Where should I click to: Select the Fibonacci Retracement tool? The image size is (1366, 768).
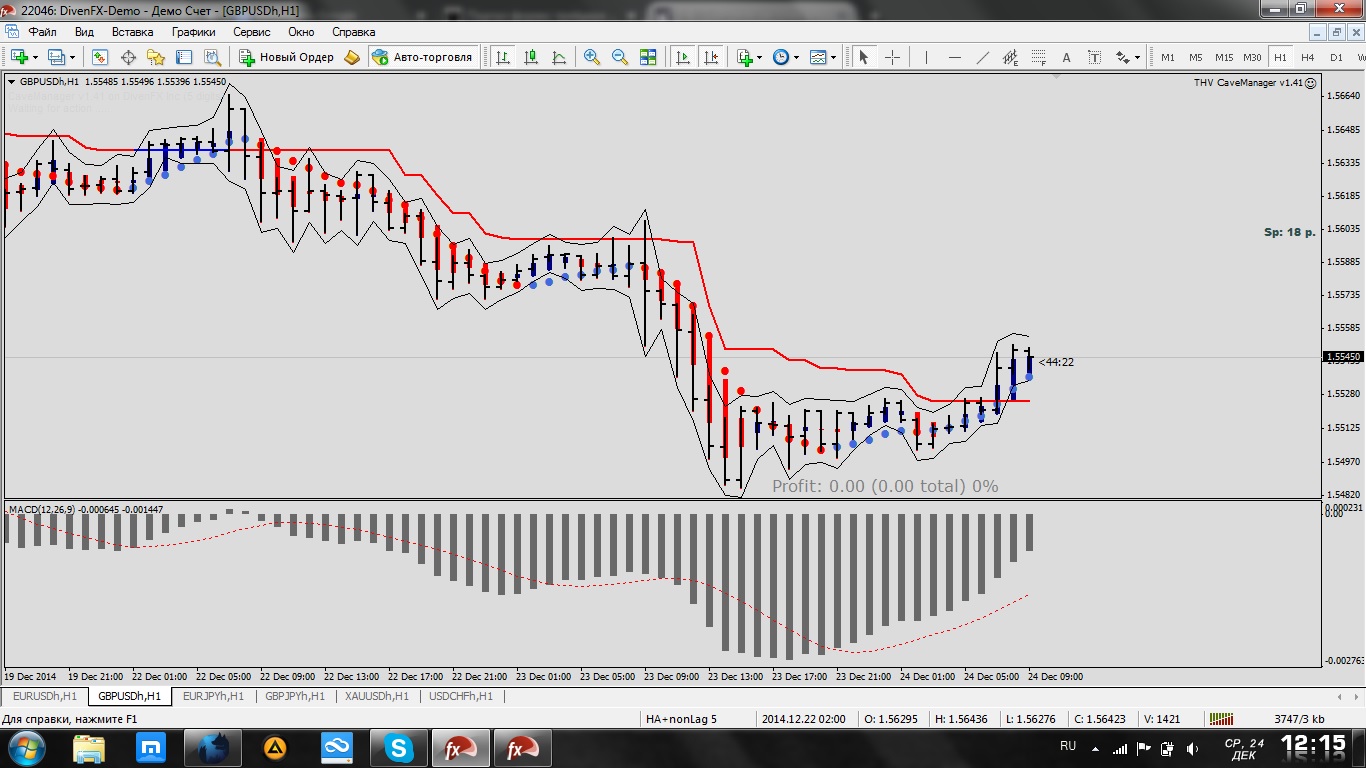[x=1038, y=57]
